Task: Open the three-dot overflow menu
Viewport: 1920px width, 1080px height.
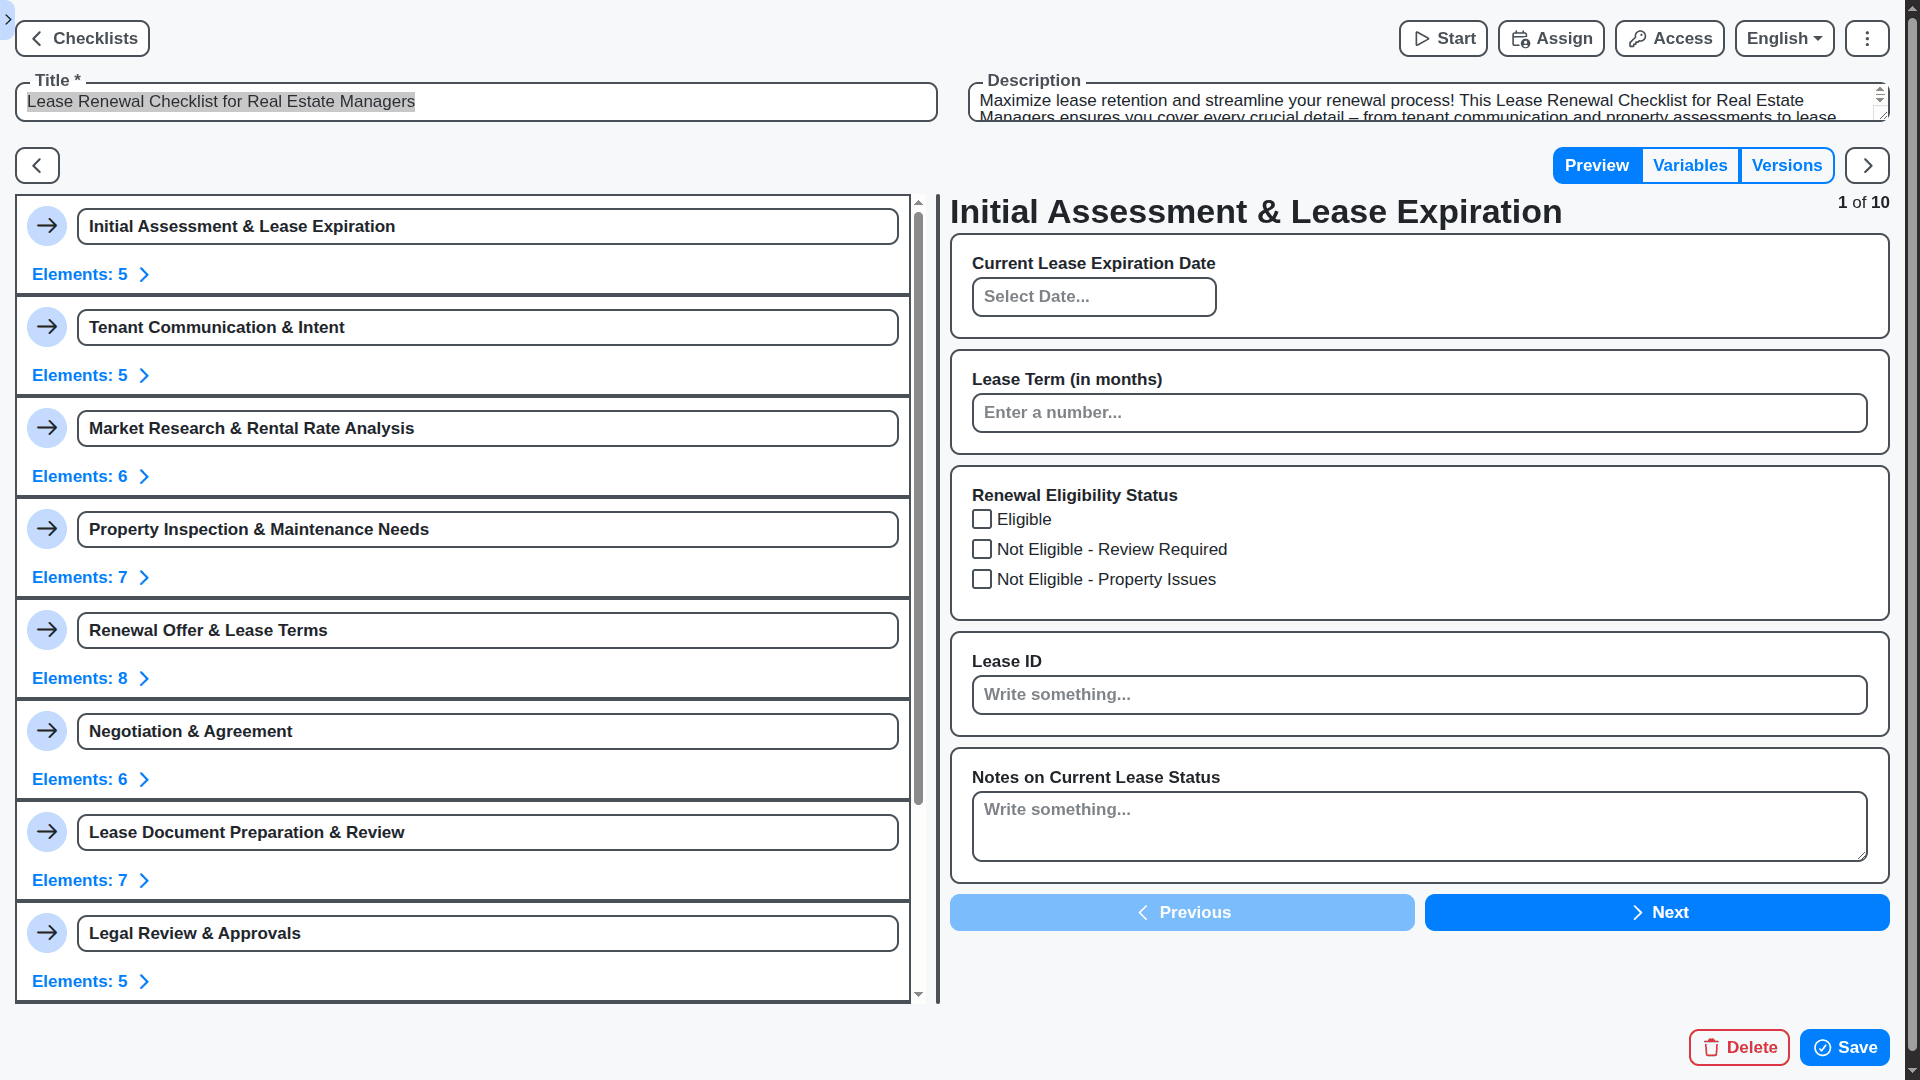Action: (1866, 38)
